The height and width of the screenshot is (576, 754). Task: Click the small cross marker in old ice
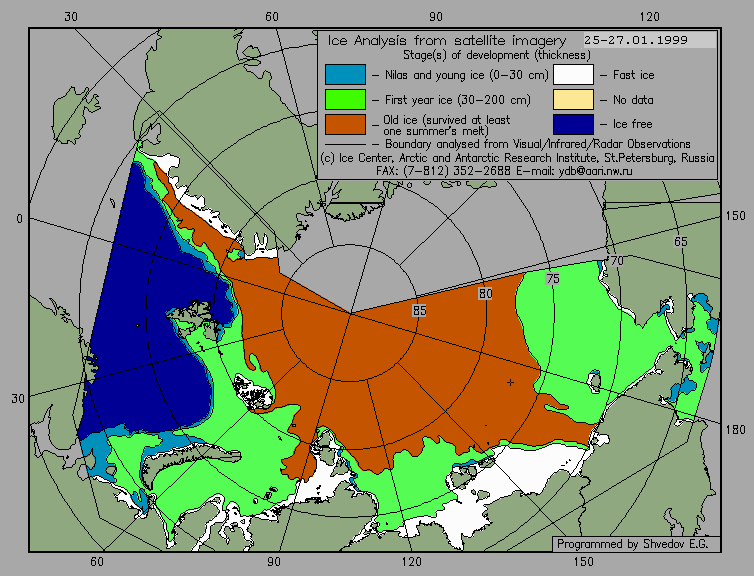(510, 383)
